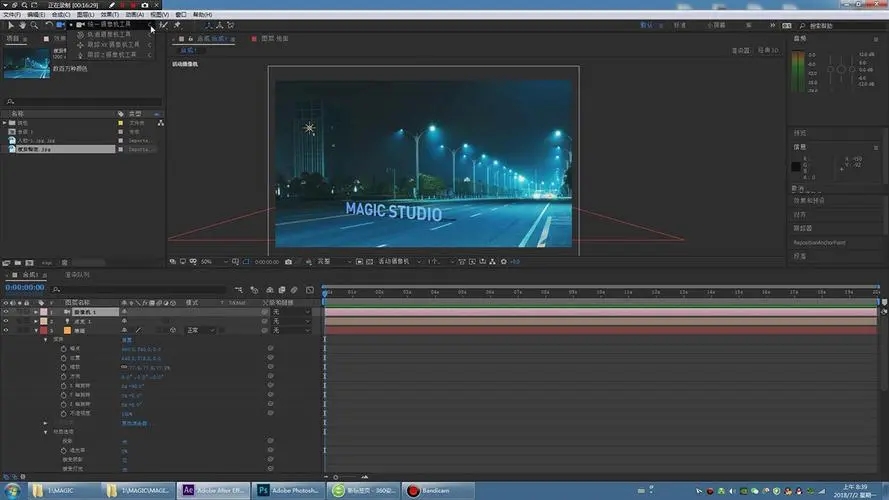Open the 完整 resolution dropdown
This screenshot has height=500, width=889.
pos(333,261)
